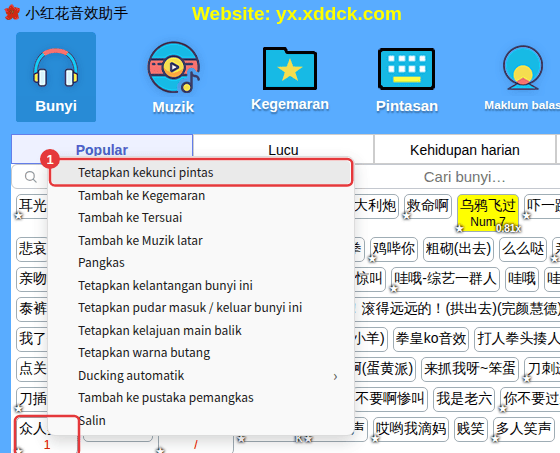Open the Bunyi headphones section
Viewport: 560px width, 453px height.
[x=56, y=77]
